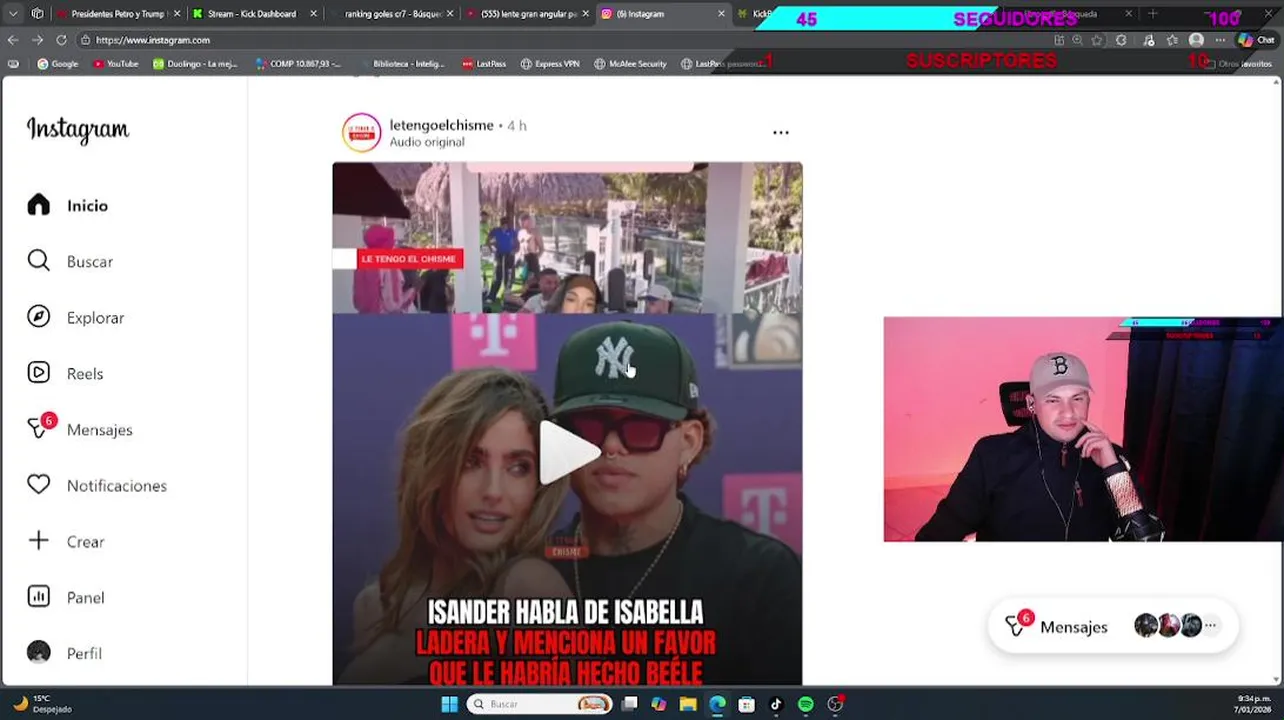Open Microsoft Store from the taskbar
The image size is (1284, 720).
[746, 704]
